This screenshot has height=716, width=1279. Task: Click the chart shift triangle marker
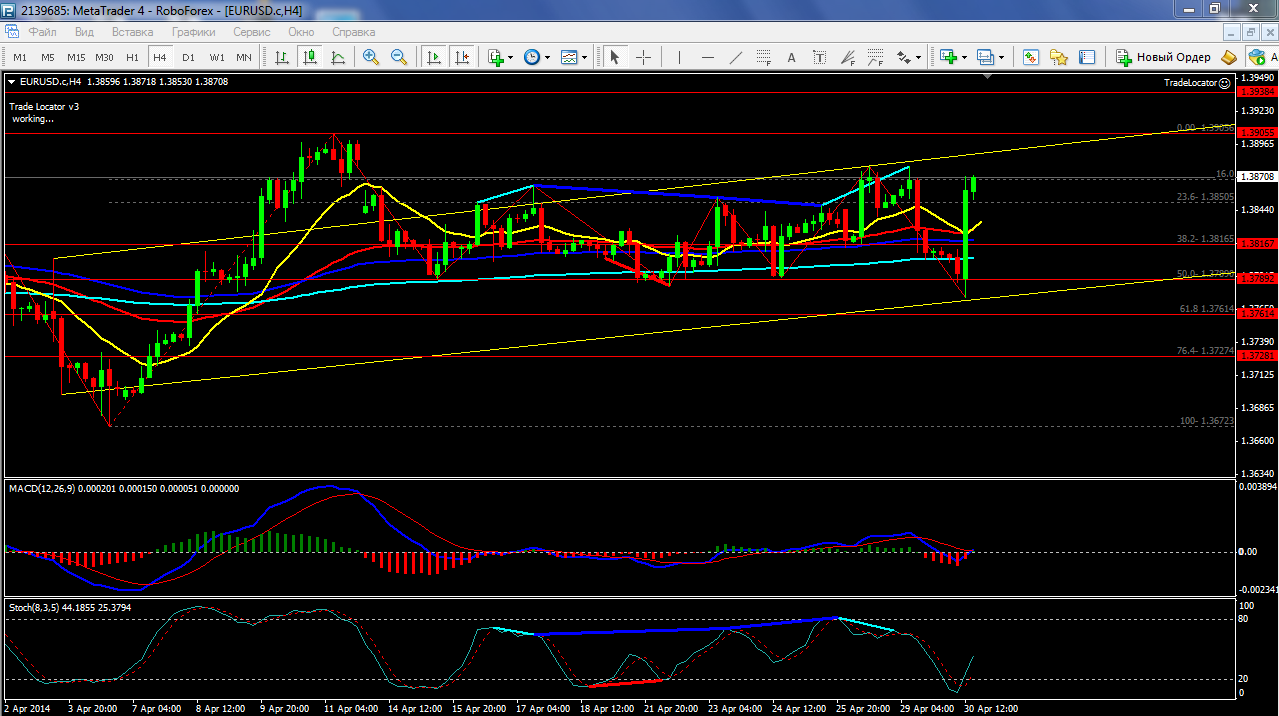pyautogui.click(x=989, y=76)
